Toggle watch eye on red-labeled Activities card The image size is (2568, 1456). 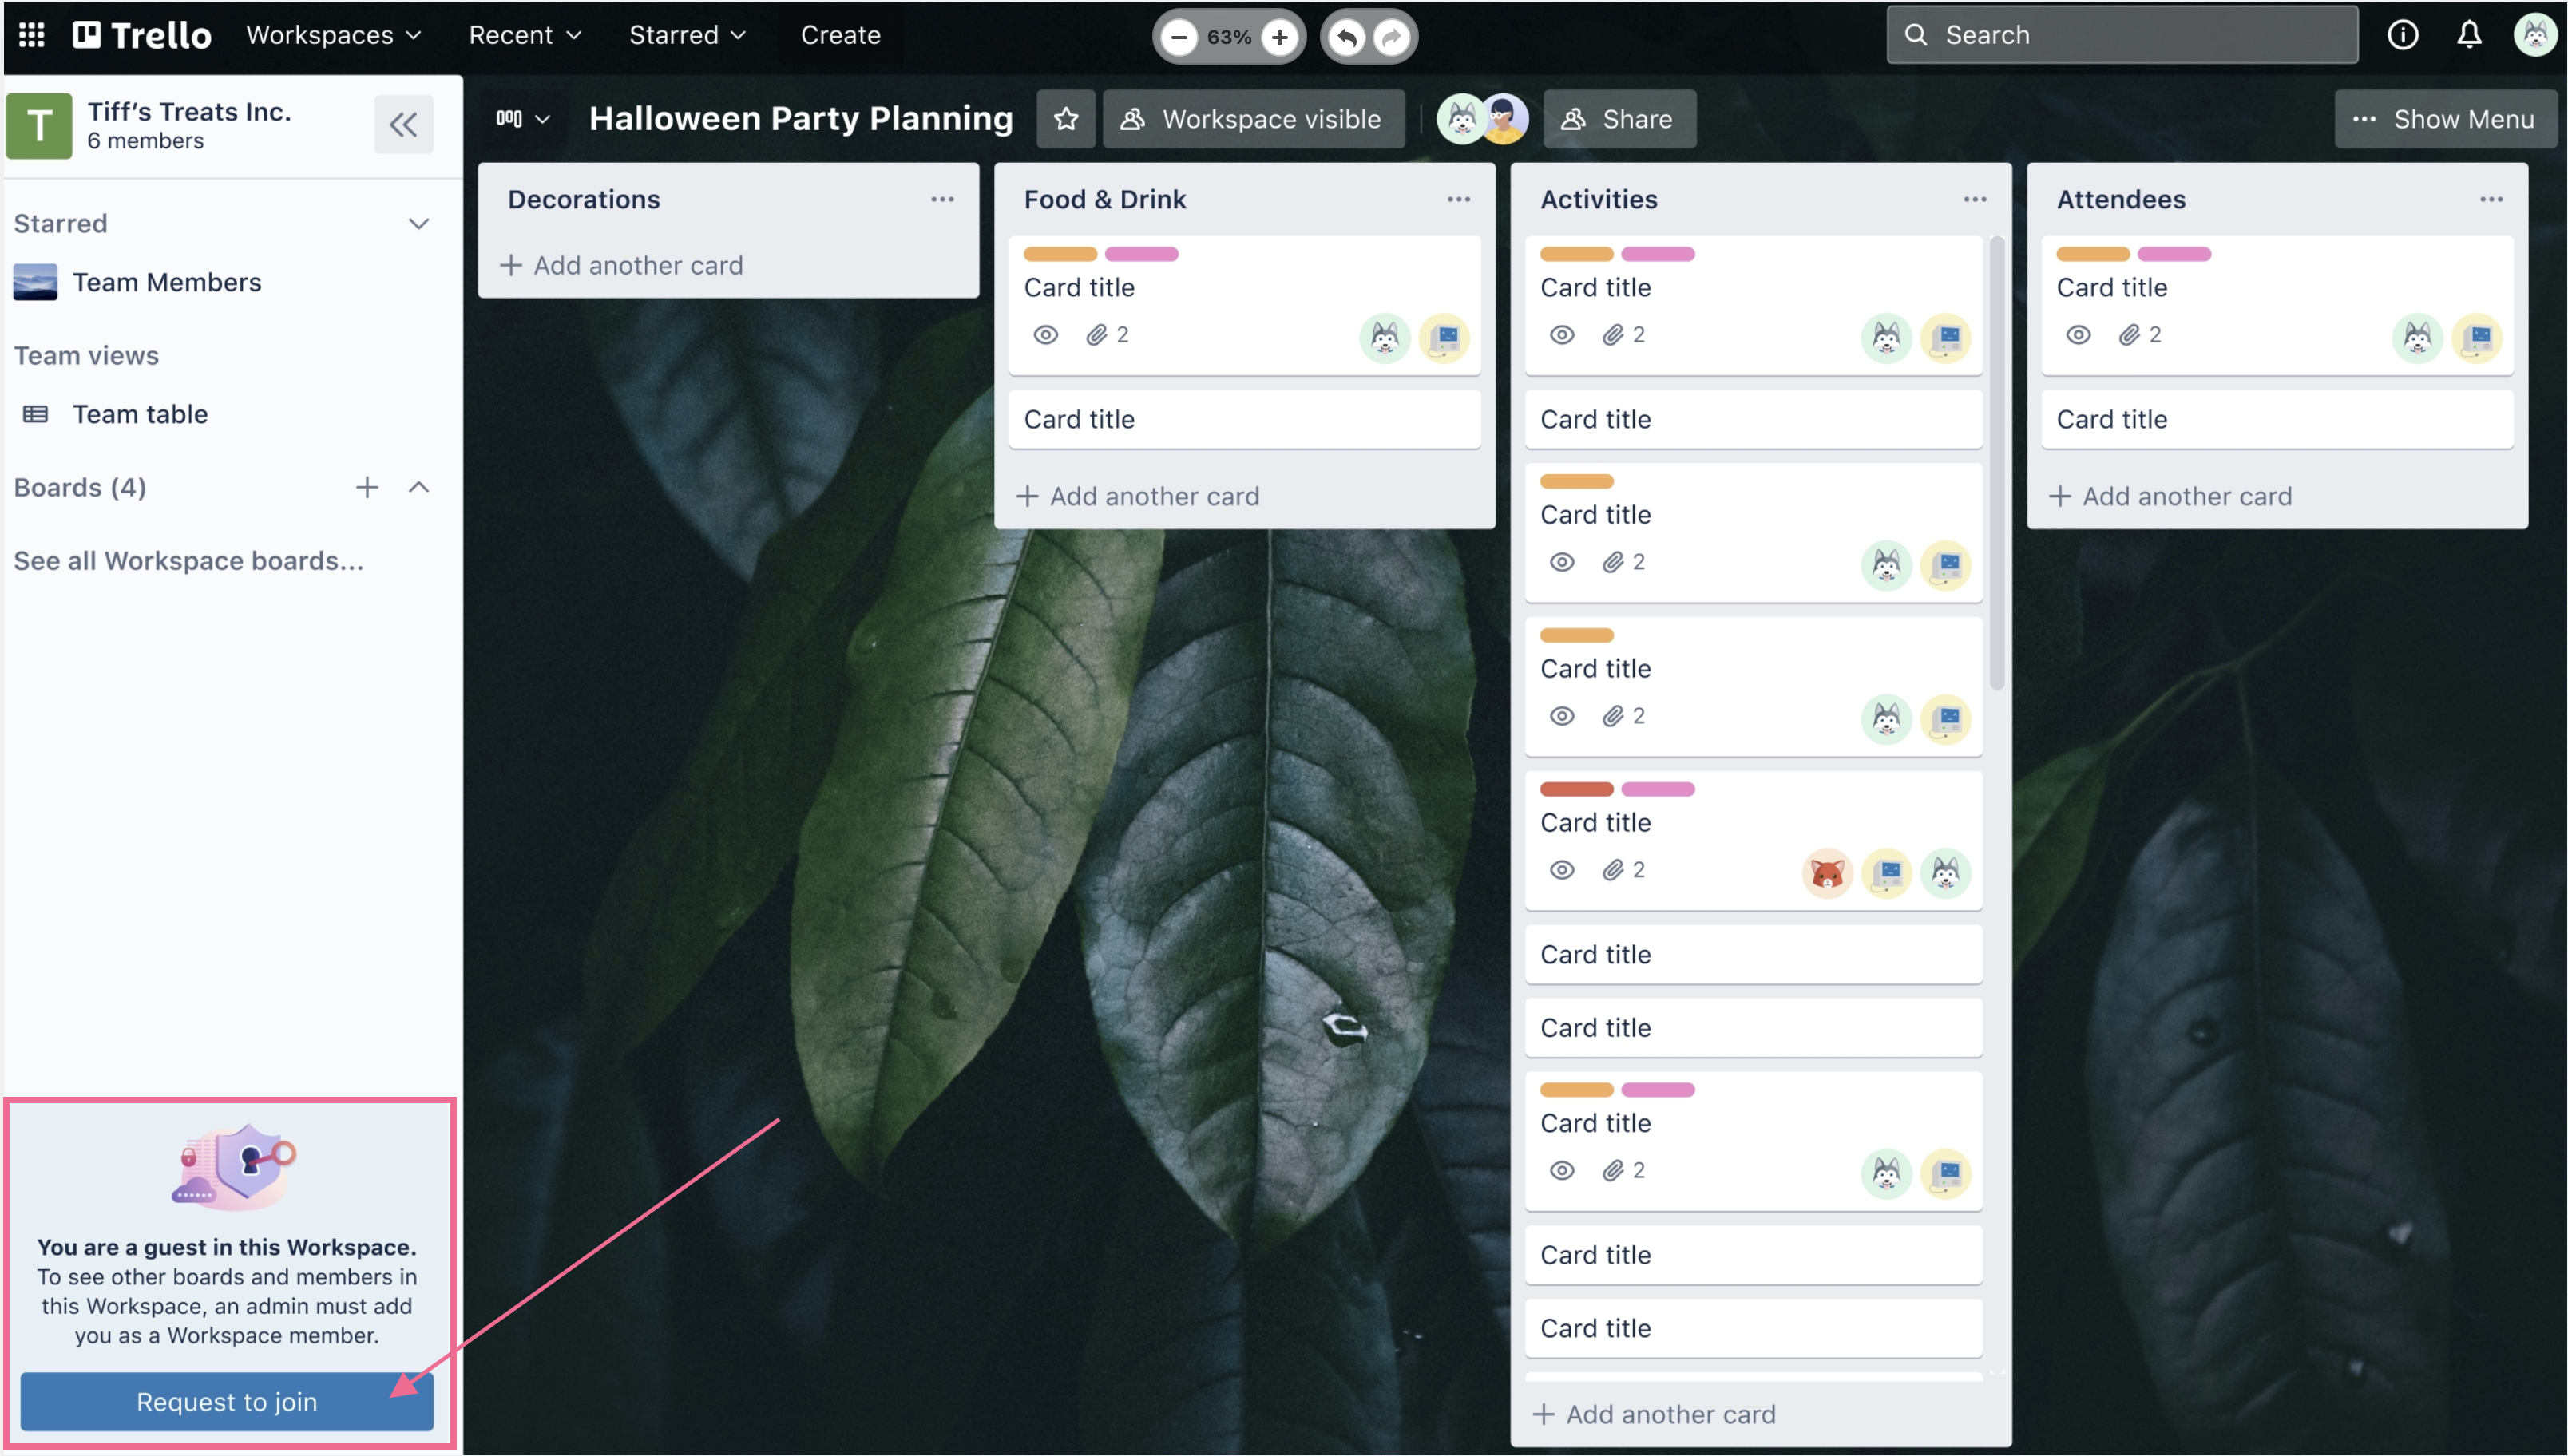click(1561, 870)
